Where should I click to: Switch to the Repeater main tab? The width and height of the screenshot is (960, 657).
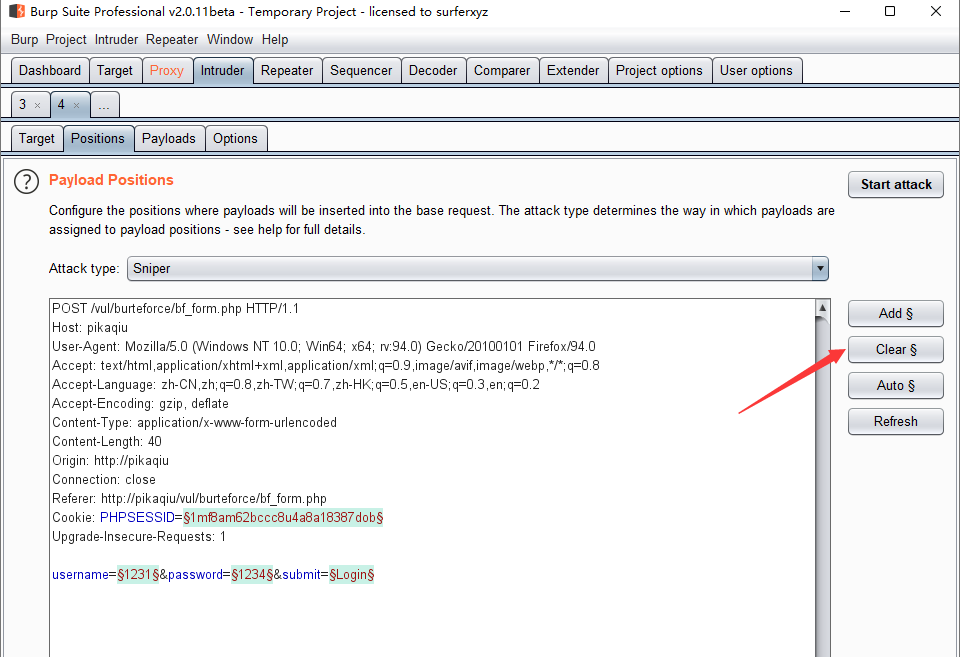pyautogui.click(x=287, y=70)
